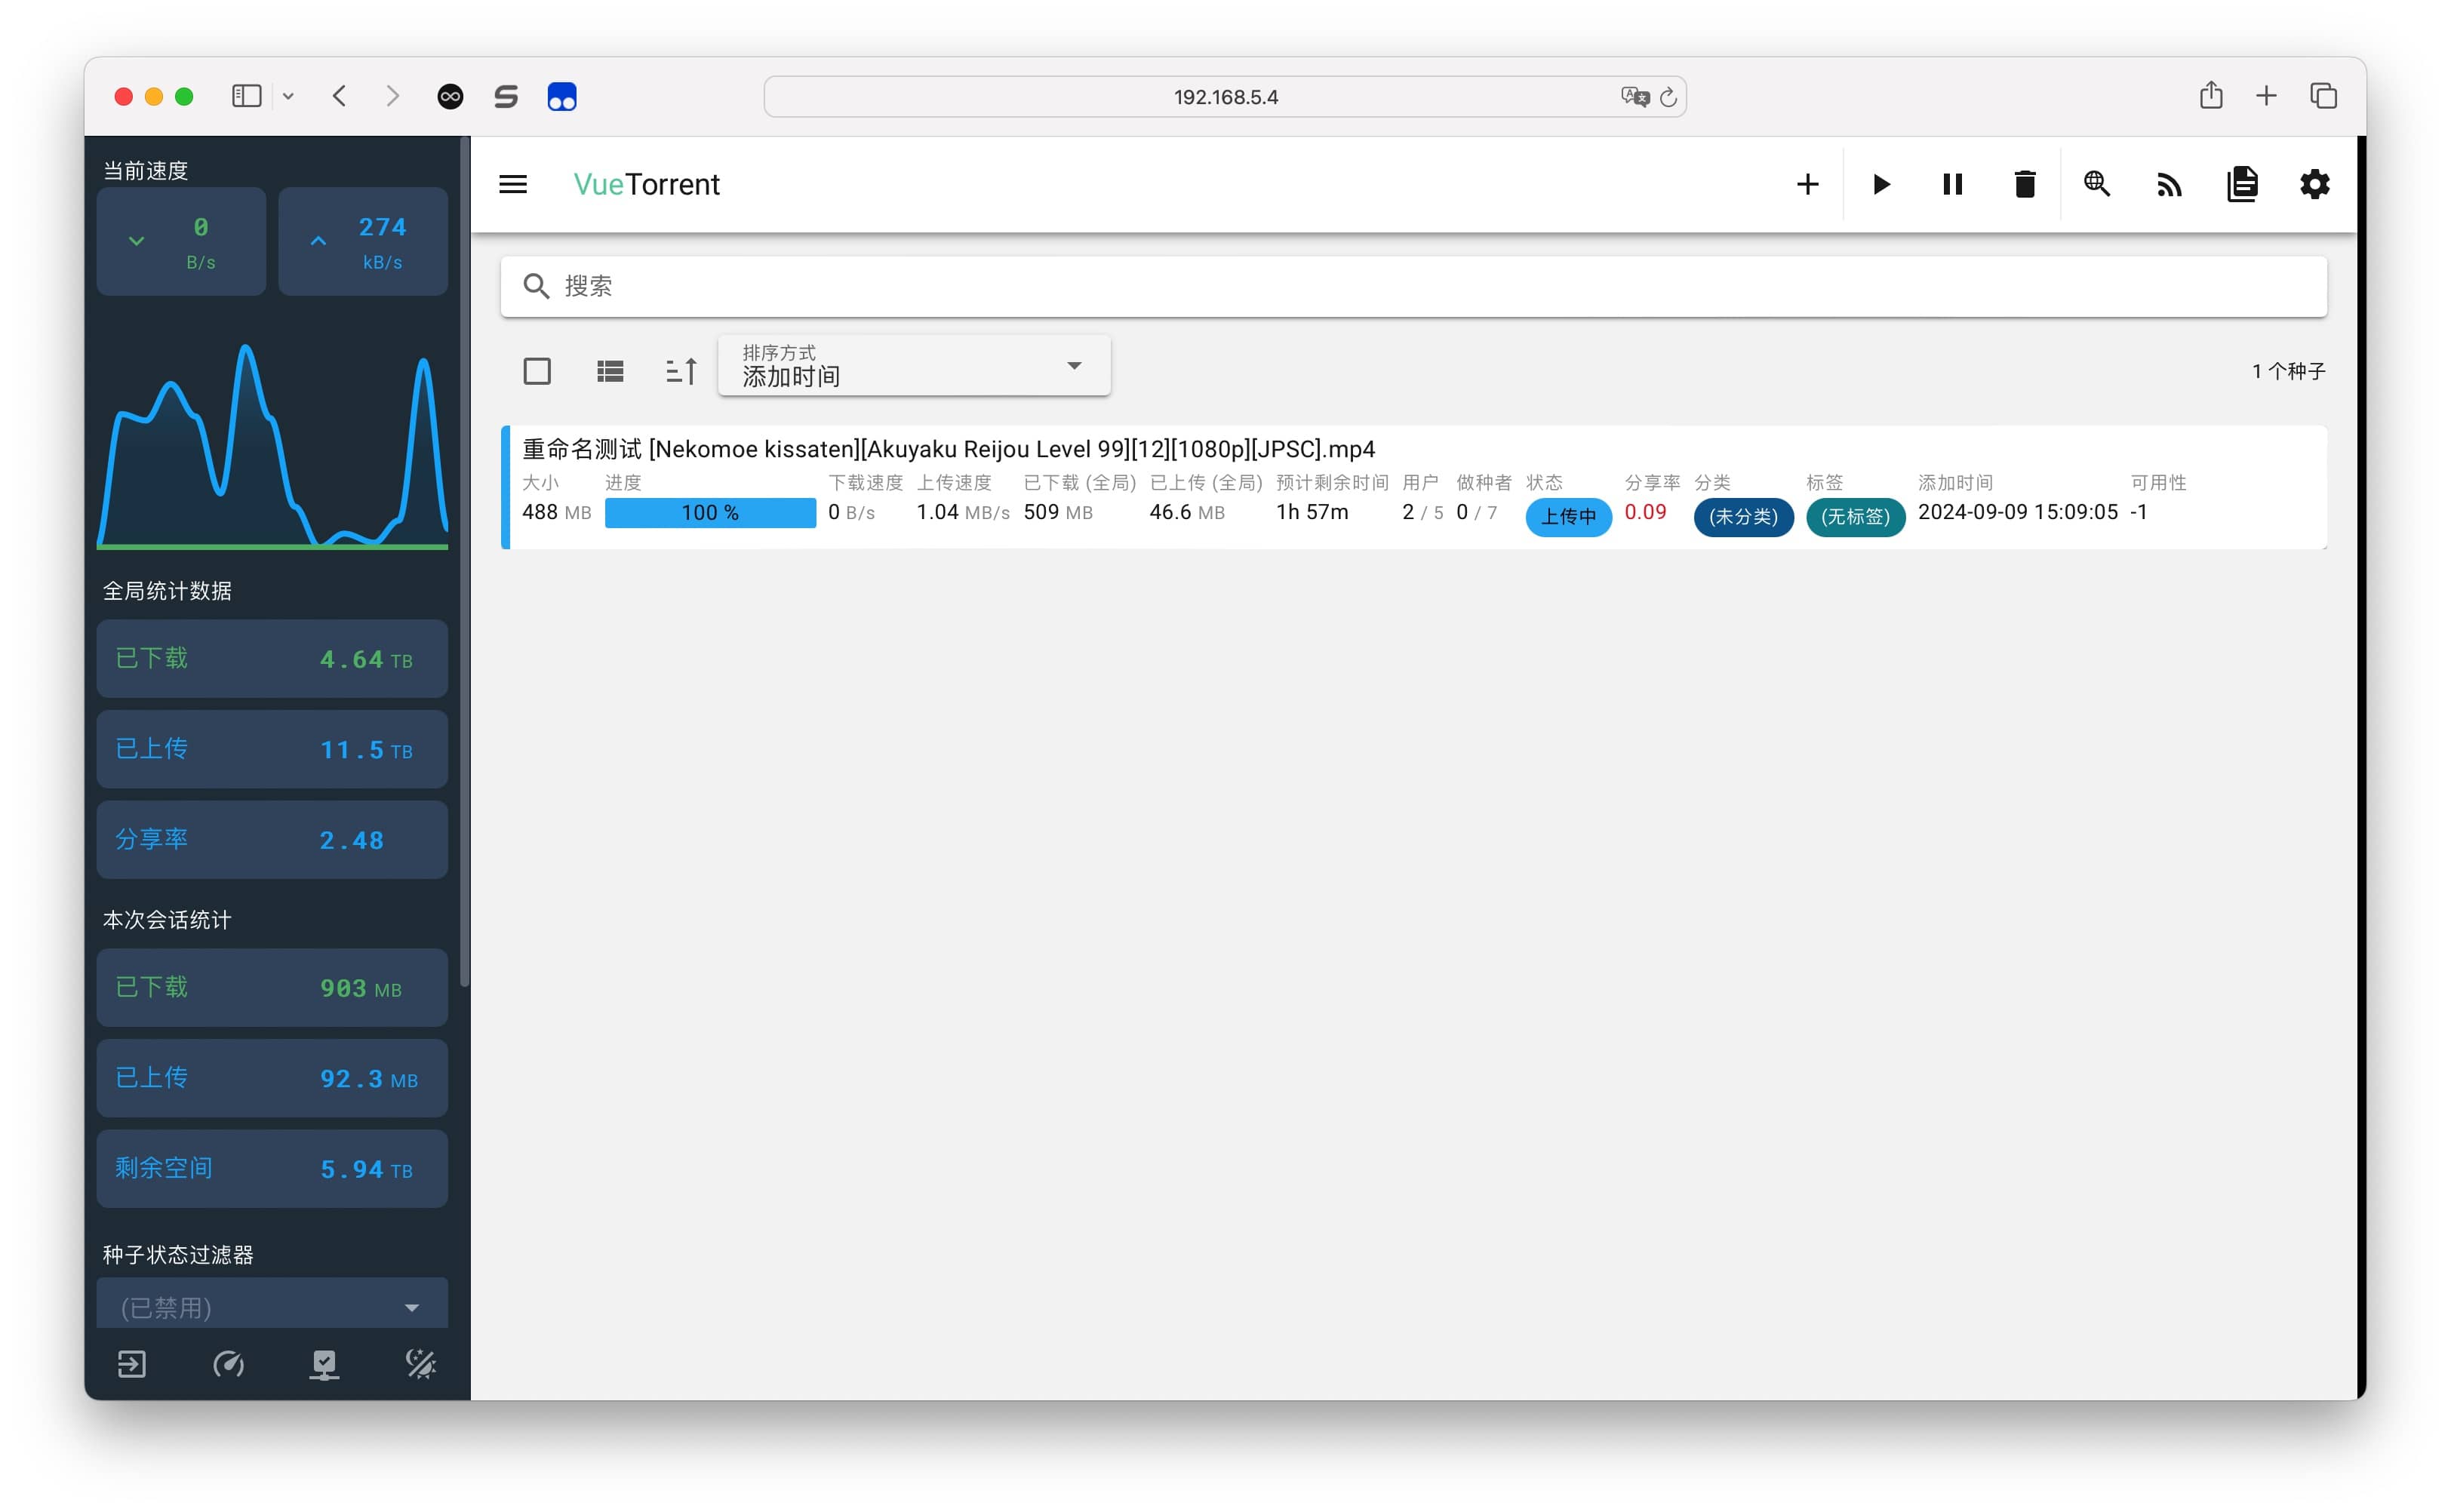2451x1512 pixels.
Task: Open VueTorrent settings gear
Action: [x=2314, y=184]
